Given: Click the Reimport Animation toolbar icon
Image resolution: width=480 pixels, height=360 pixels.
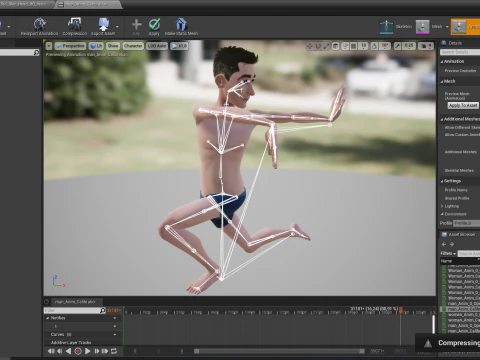Looking at the screenshot, I should click(x=40, y=24).
